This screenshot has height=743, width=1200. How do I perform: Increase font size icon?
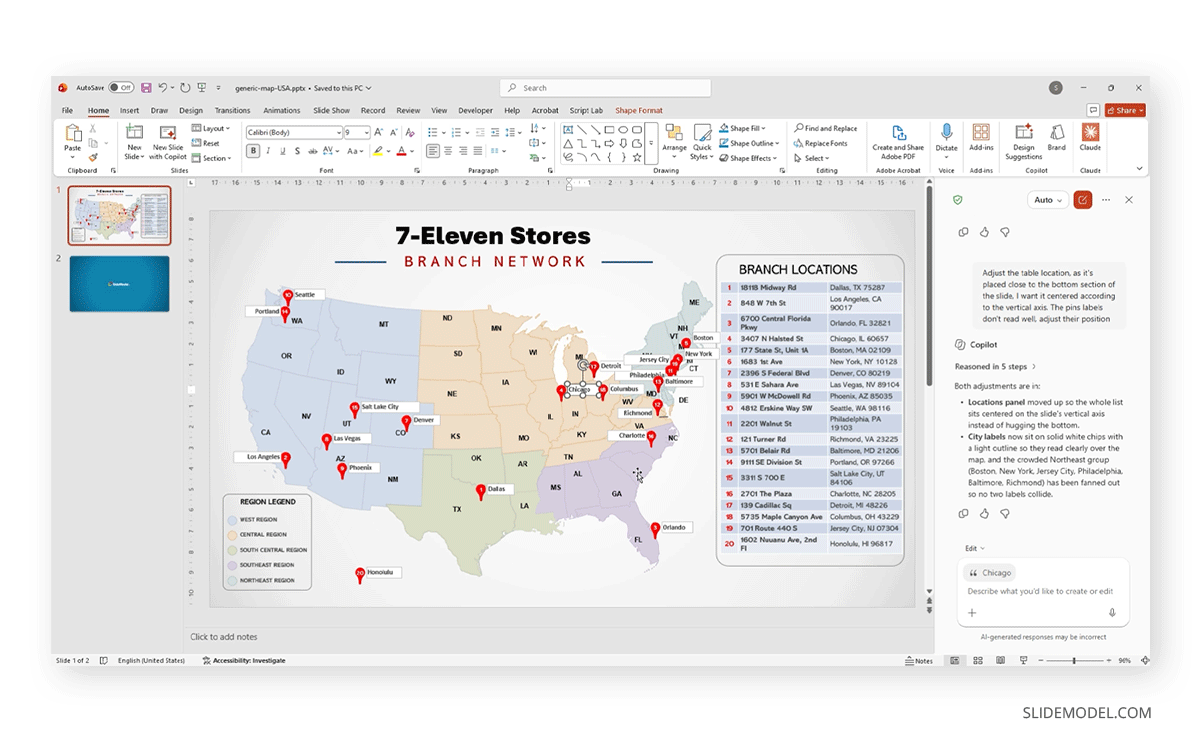378,132
